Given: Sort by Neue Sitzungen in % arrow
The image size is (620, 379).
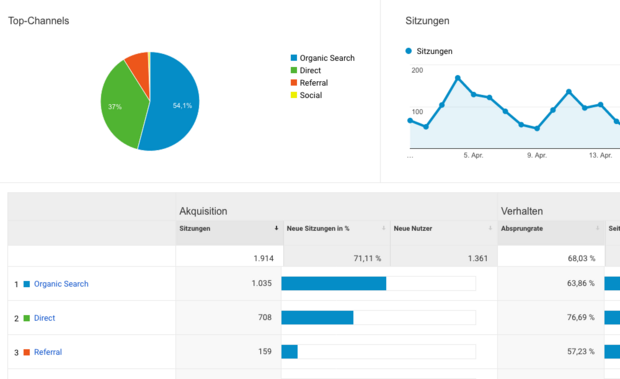Looking at the screenshot, I should pos(384,228).
